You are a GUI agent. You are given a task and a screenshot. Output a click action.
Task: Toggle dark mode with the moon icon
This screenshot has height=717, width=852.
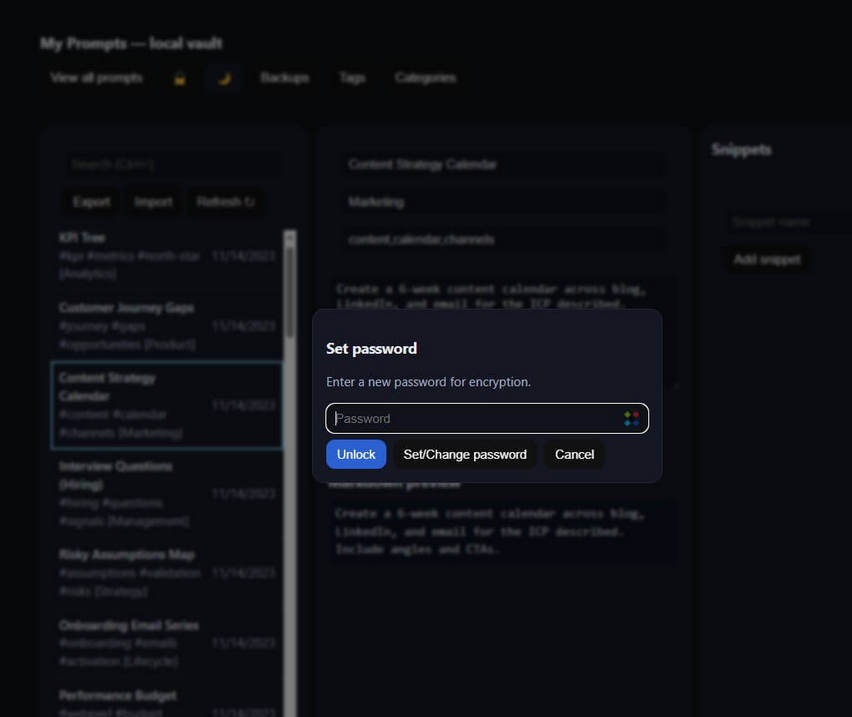tap(224, 78)
